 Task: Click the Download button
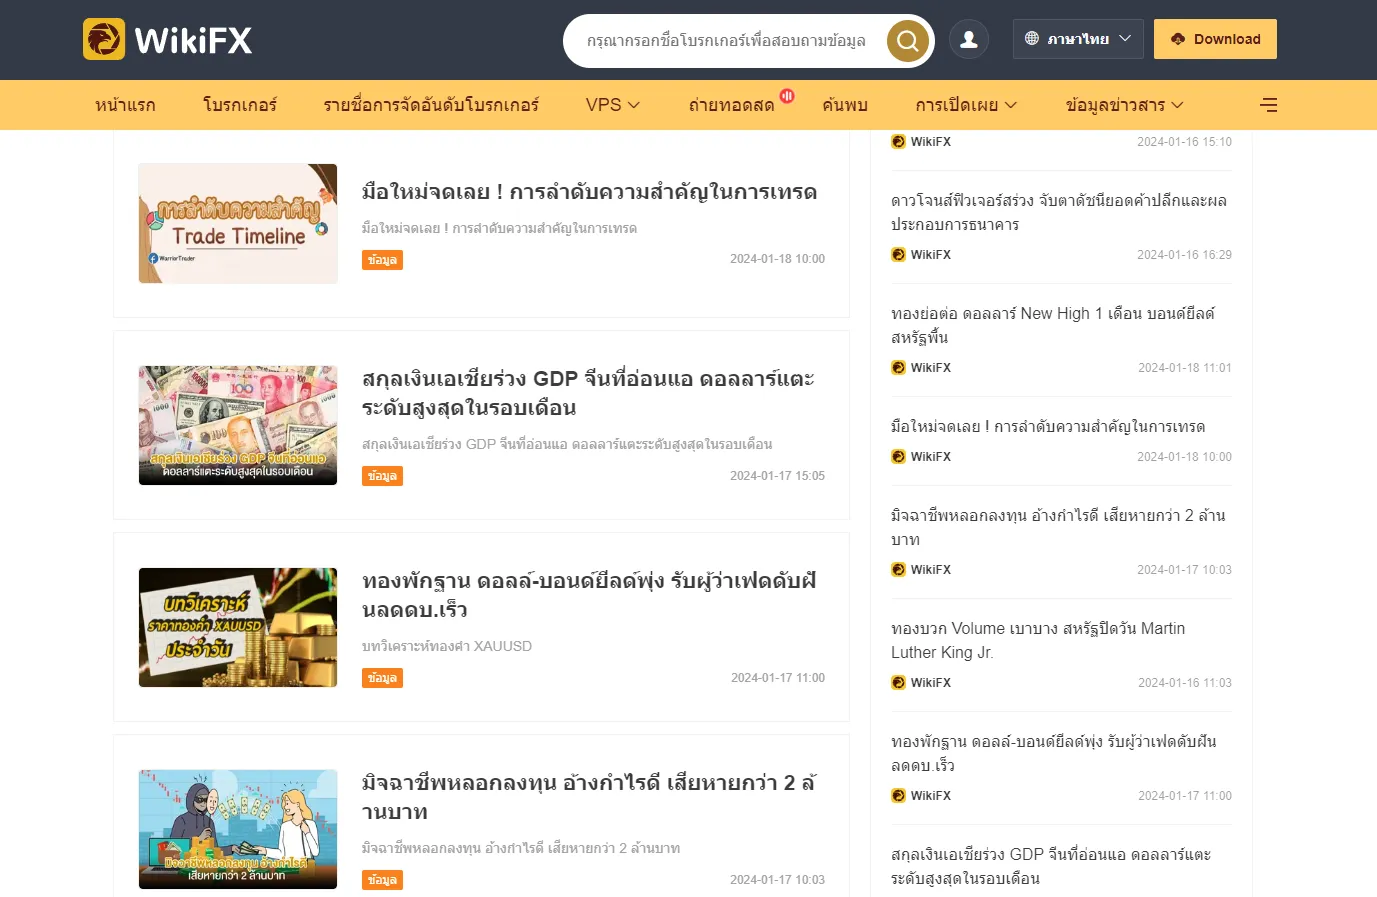[x=1215, y=39]
